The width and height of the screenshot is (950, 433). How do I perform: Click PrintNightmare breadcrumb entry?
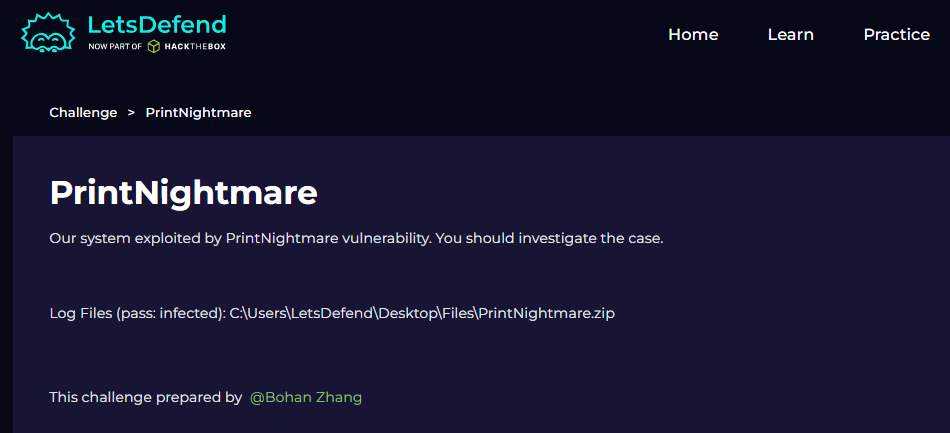pos(198,113)
